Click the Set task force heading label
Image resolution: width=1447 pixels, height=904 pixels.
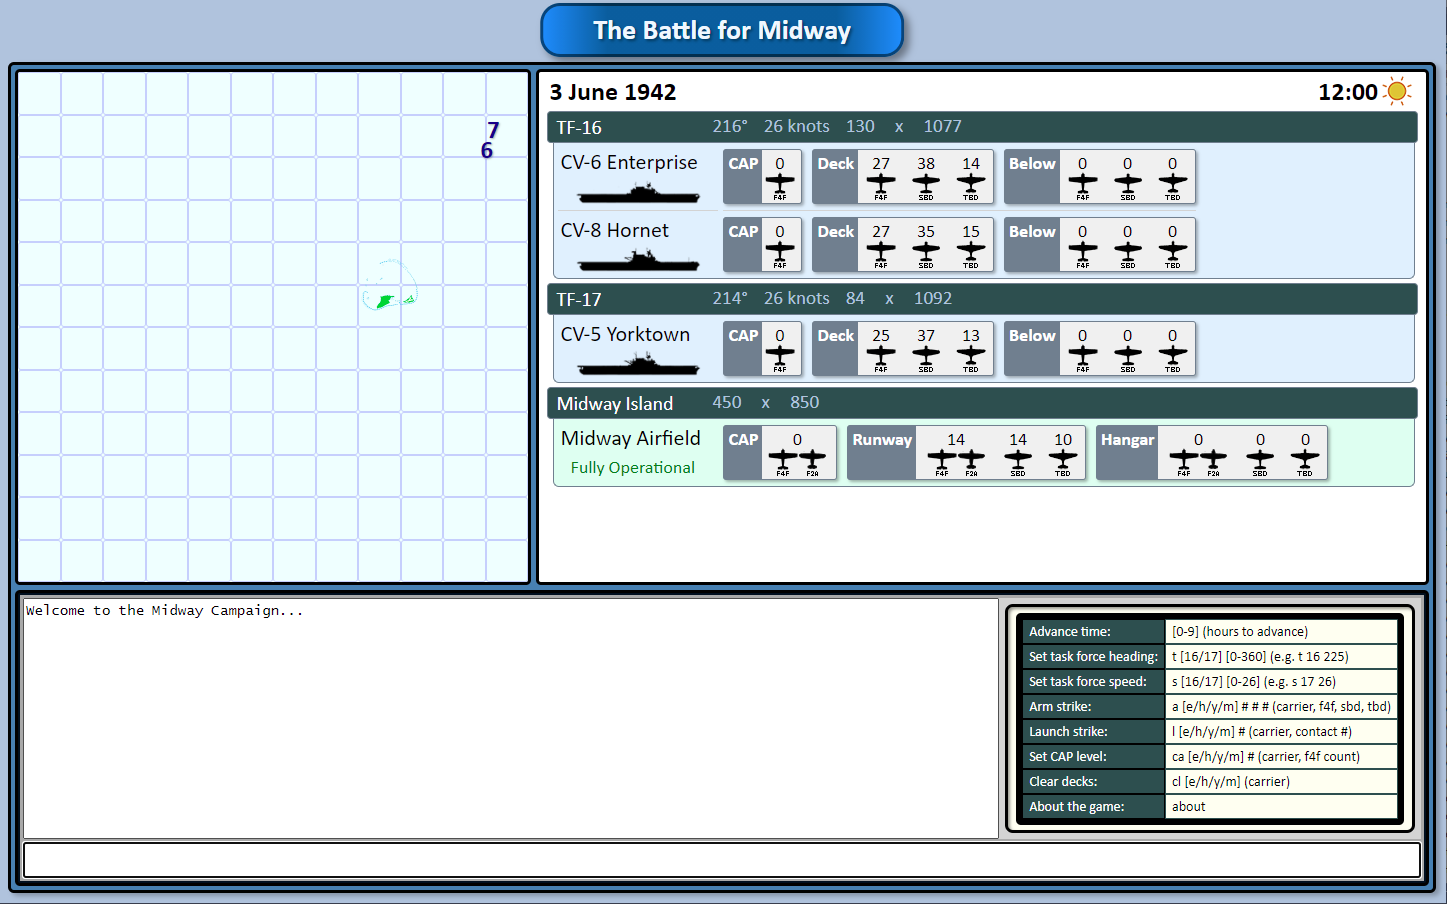click(1093, 656)
